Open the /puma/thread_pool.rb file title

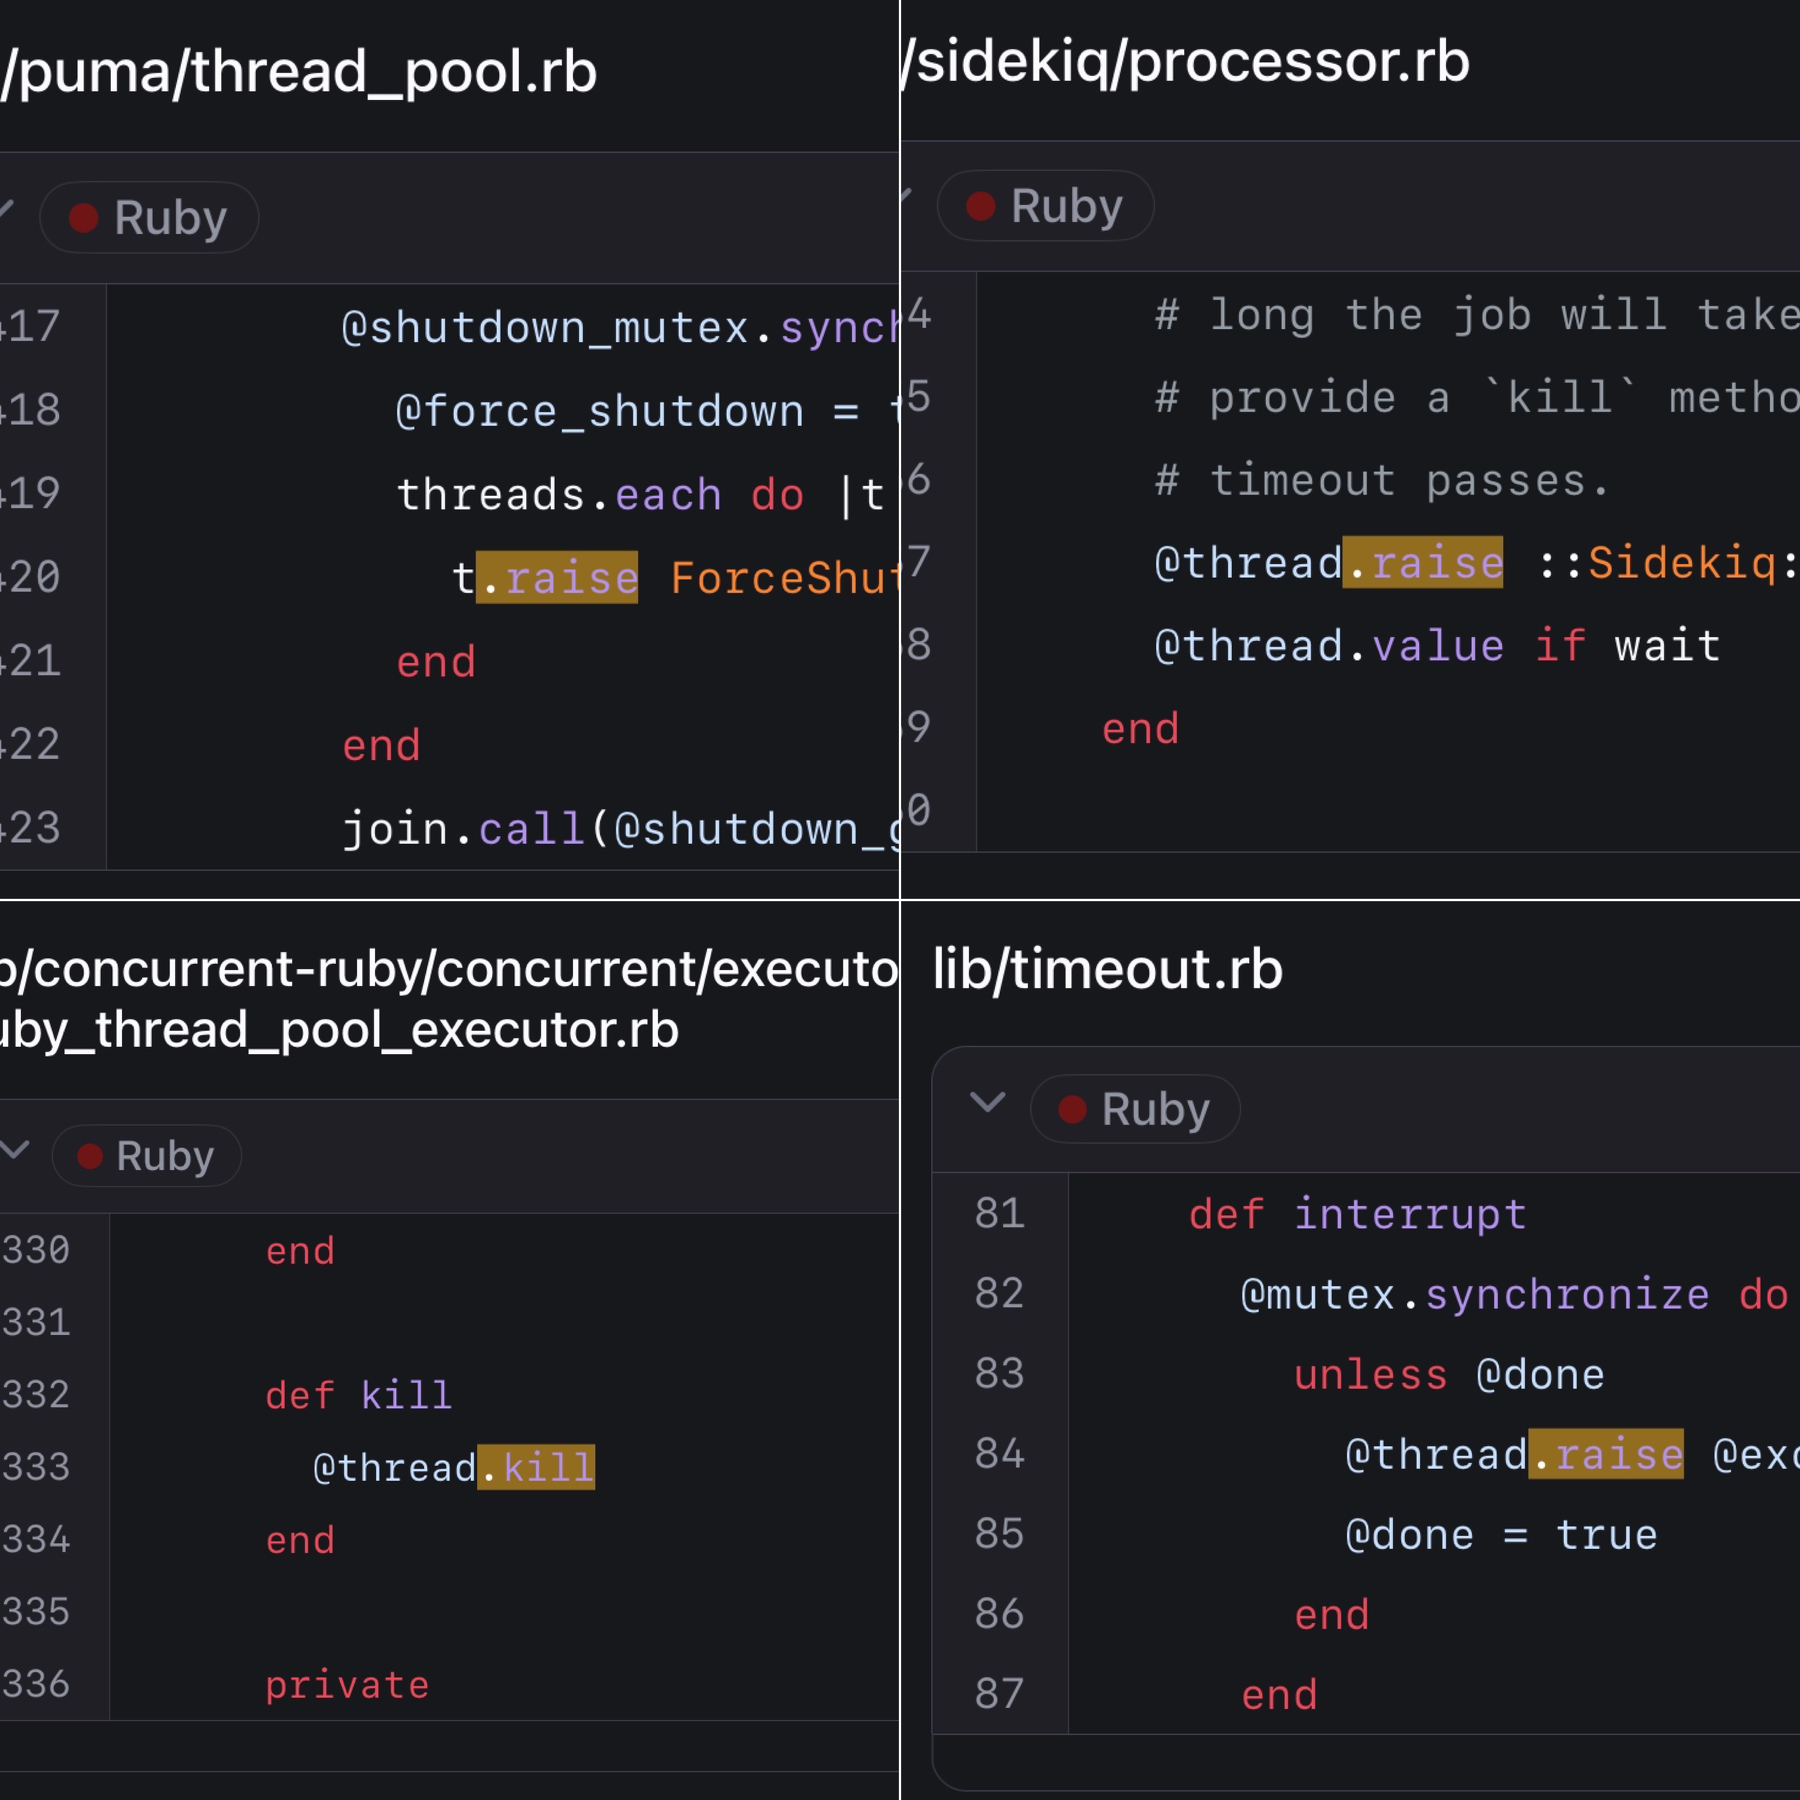[298, 72]
